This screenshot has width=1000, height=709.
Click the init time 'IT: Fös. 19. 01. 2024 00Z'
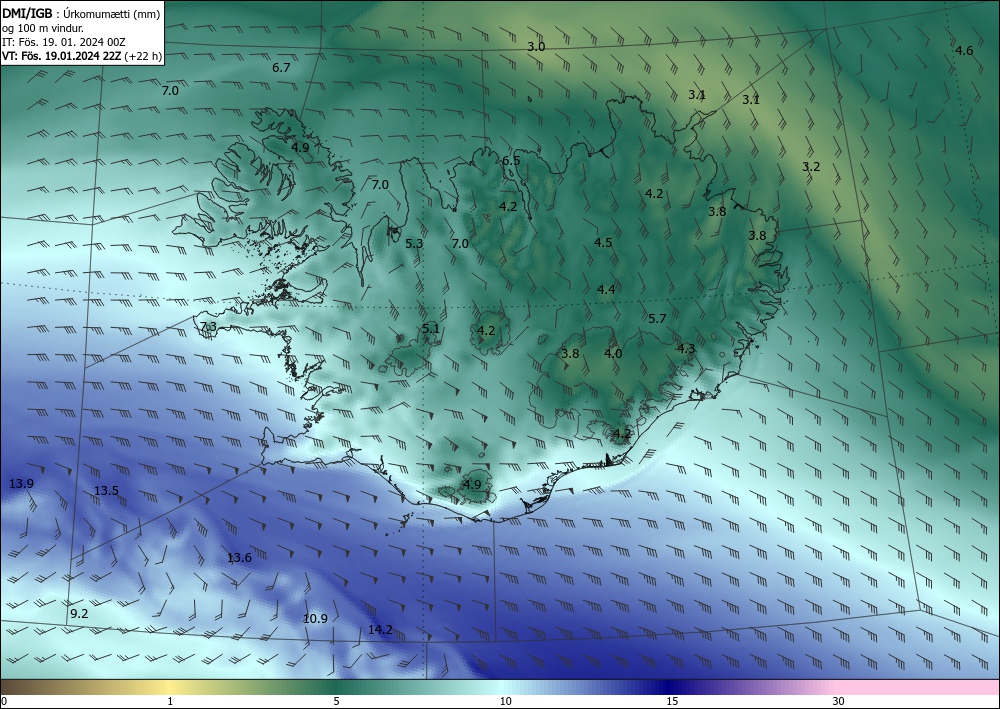[64, 42]
